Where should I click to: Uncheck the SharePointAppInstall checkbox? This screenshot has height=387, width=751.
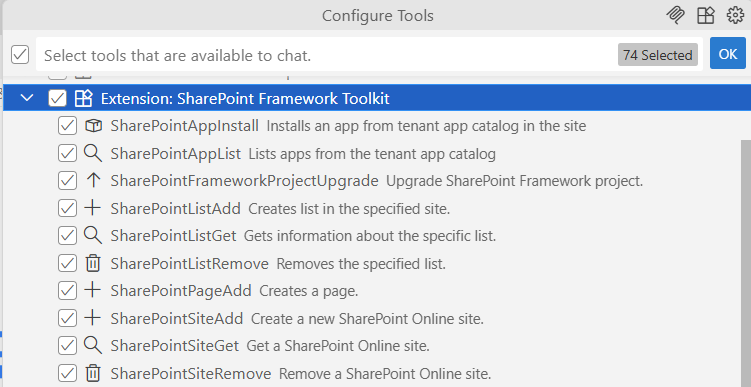67,126
